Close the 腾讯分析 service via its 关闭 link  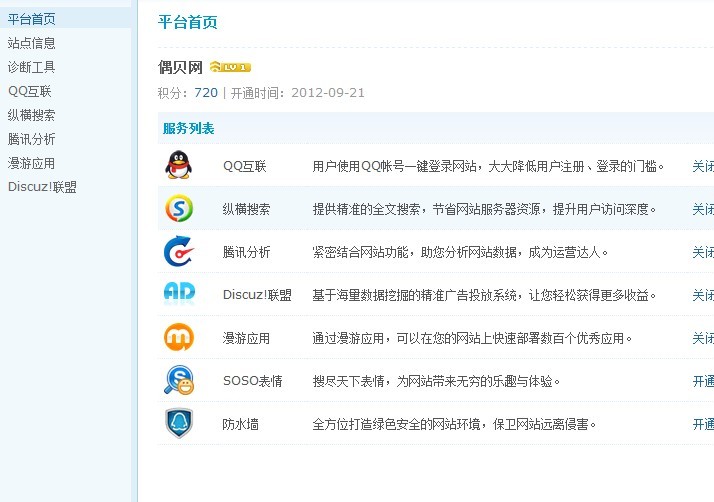coord(703,252)
